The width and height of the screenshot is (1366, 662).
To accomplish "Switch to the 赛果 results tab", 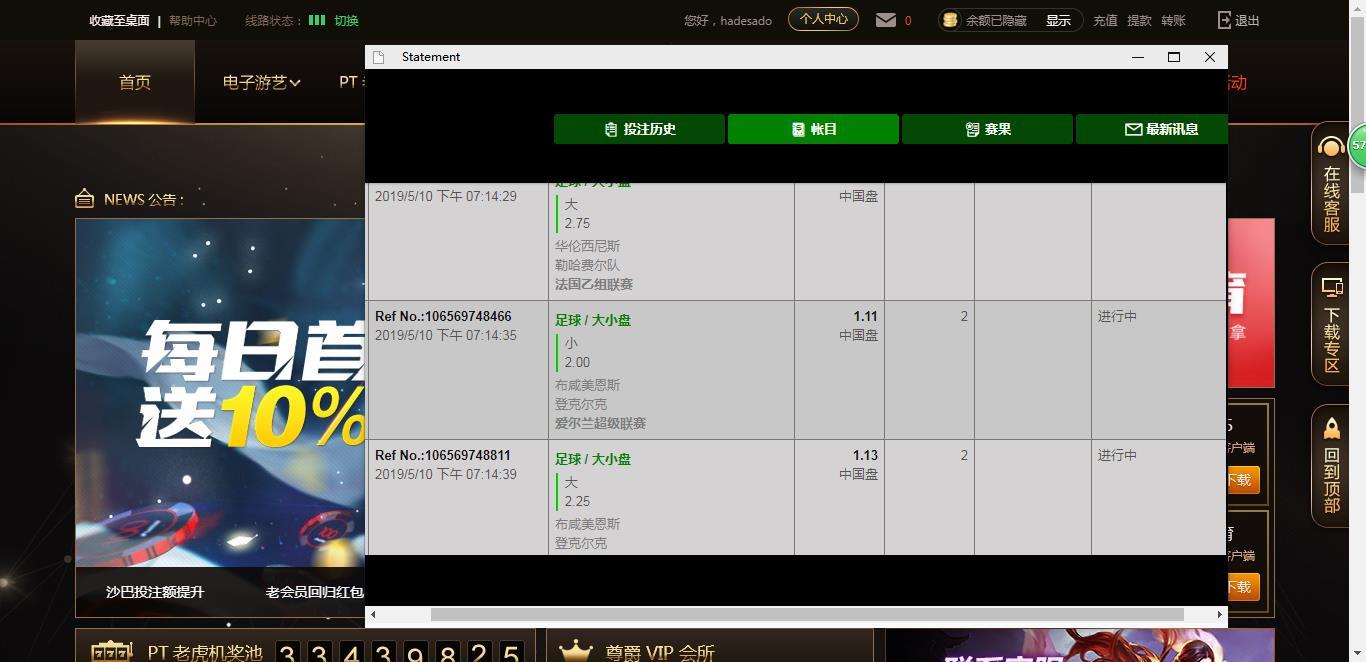I will pyautogui.click(x=987, y=129).
